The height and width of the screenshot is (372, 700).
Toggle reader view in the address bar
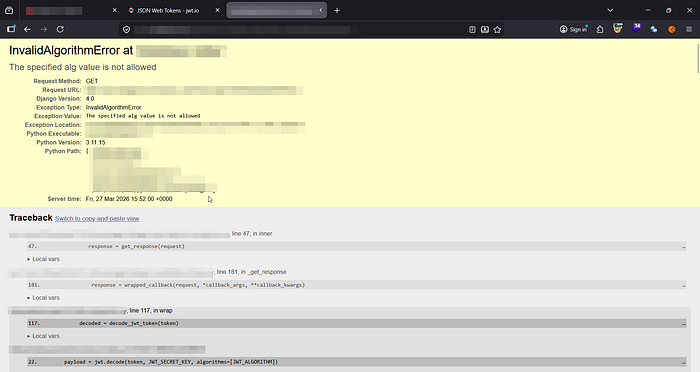pos(472,29)
